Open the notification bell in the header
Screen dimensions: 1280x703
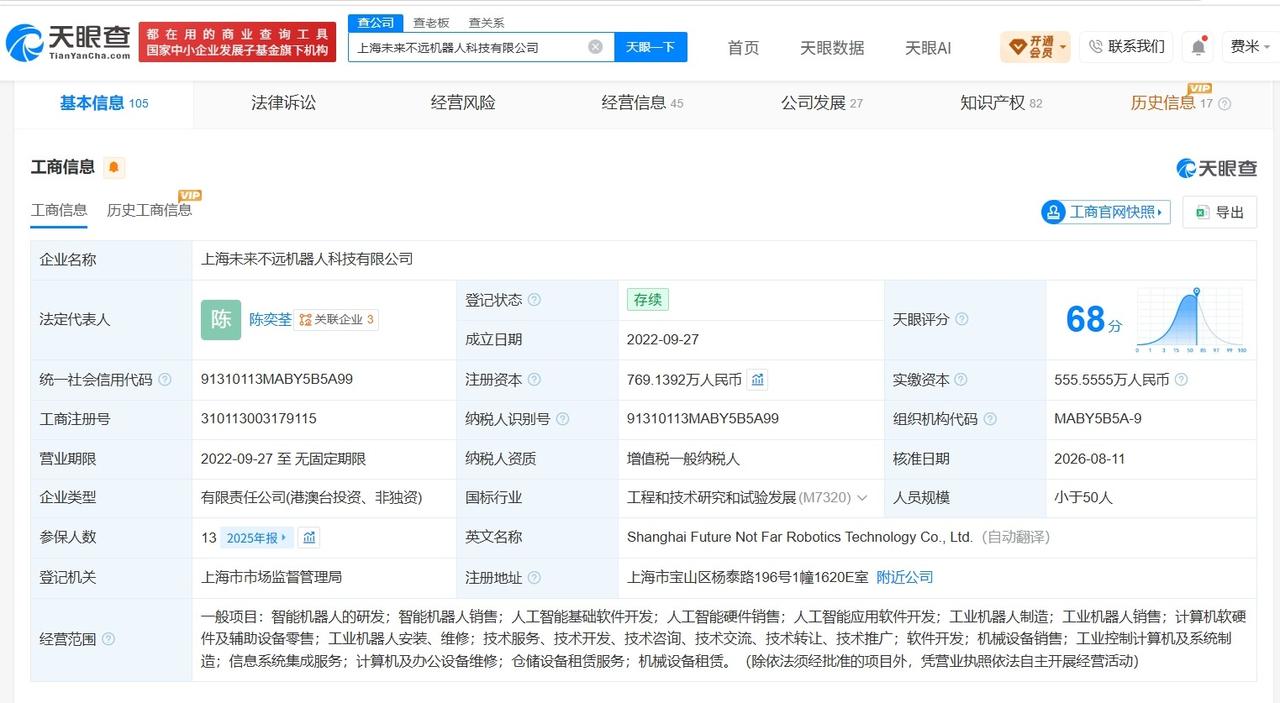1197,47
